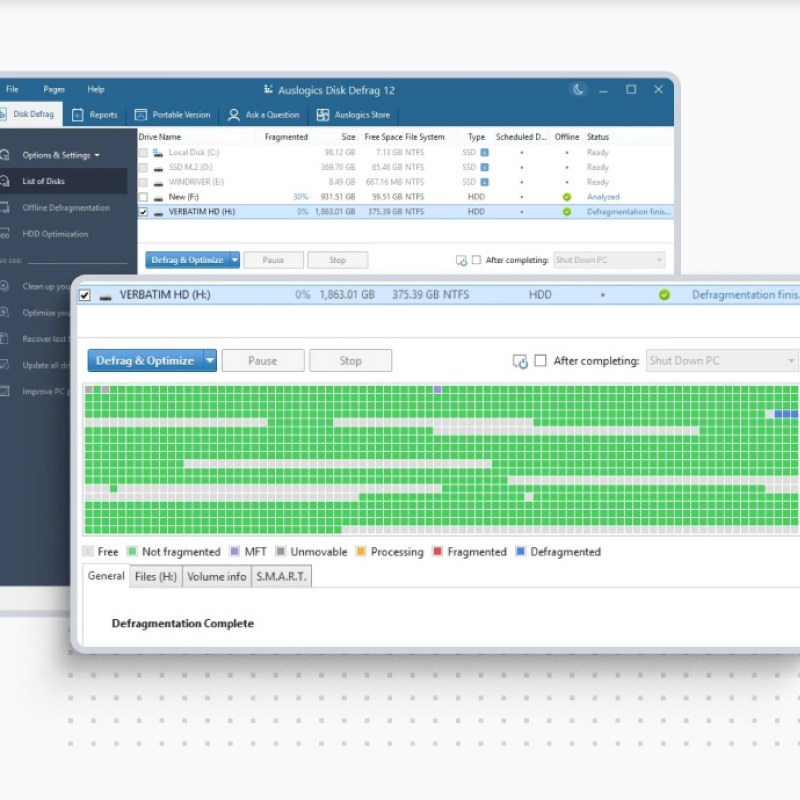Click the large Stop button
Image resolution: width=800 pixels, height=800 pixels.
click(351, 361)
